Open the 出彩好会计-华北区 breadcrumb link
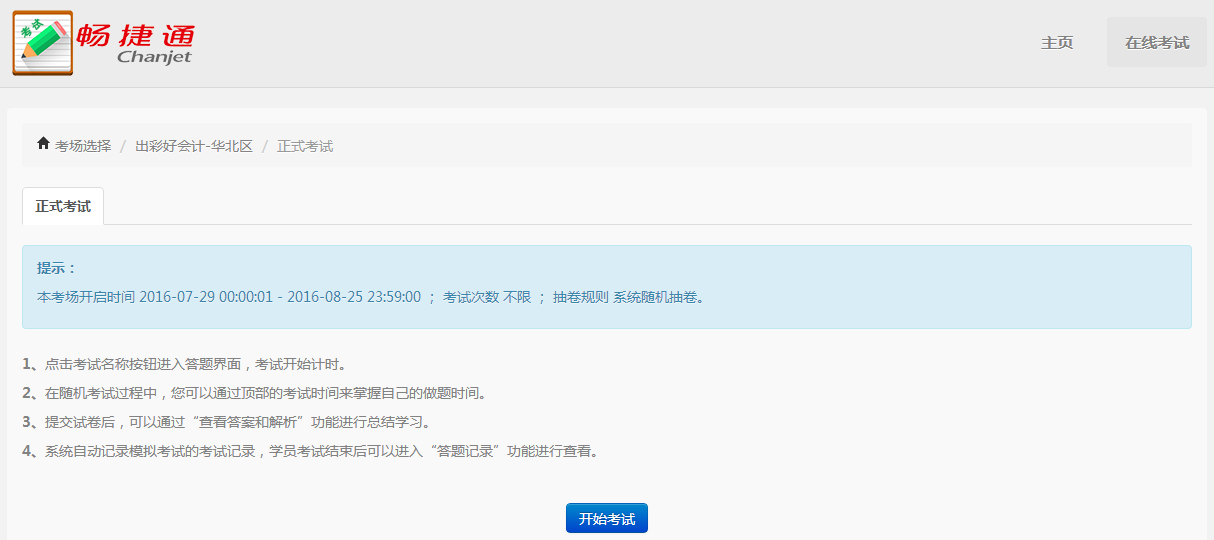 tap(194, 146)
